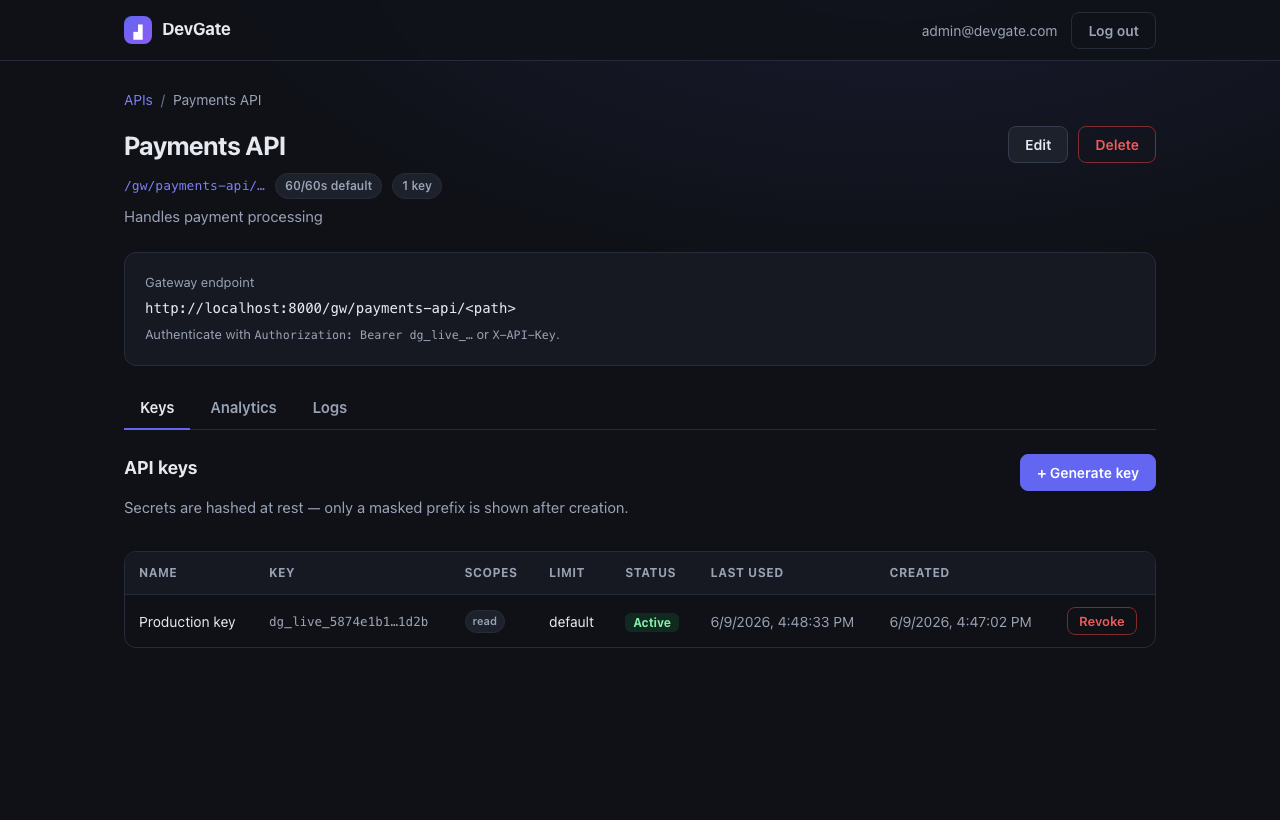Switch to the Keys tab
The width and height of the screenshot is (1280, 820).
coord(157,408)
